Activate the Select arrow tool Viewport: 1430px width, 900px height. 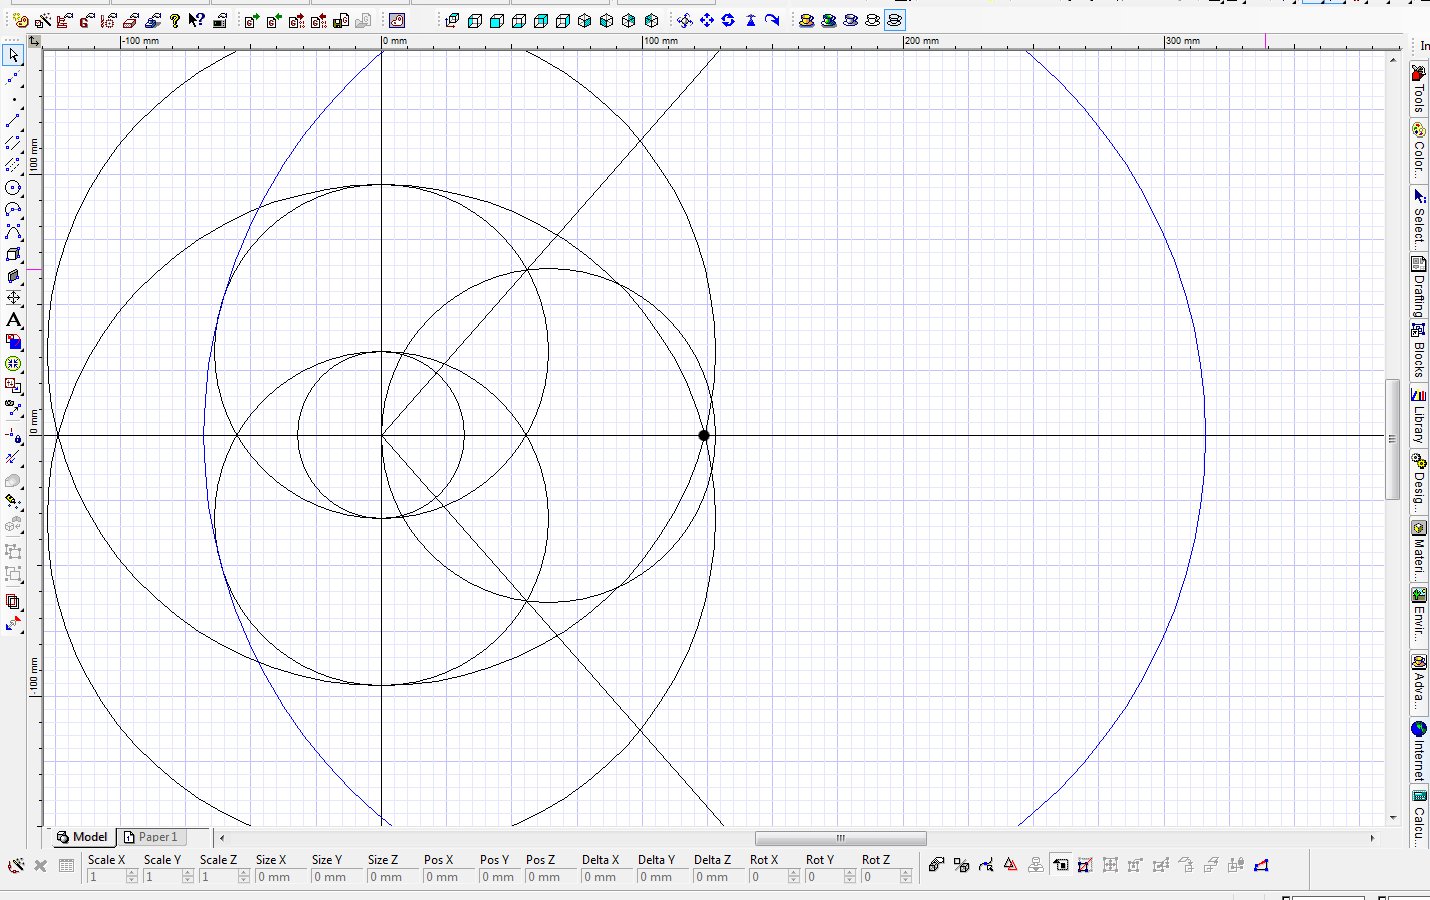pyautogui.click(x=13, y=56)
